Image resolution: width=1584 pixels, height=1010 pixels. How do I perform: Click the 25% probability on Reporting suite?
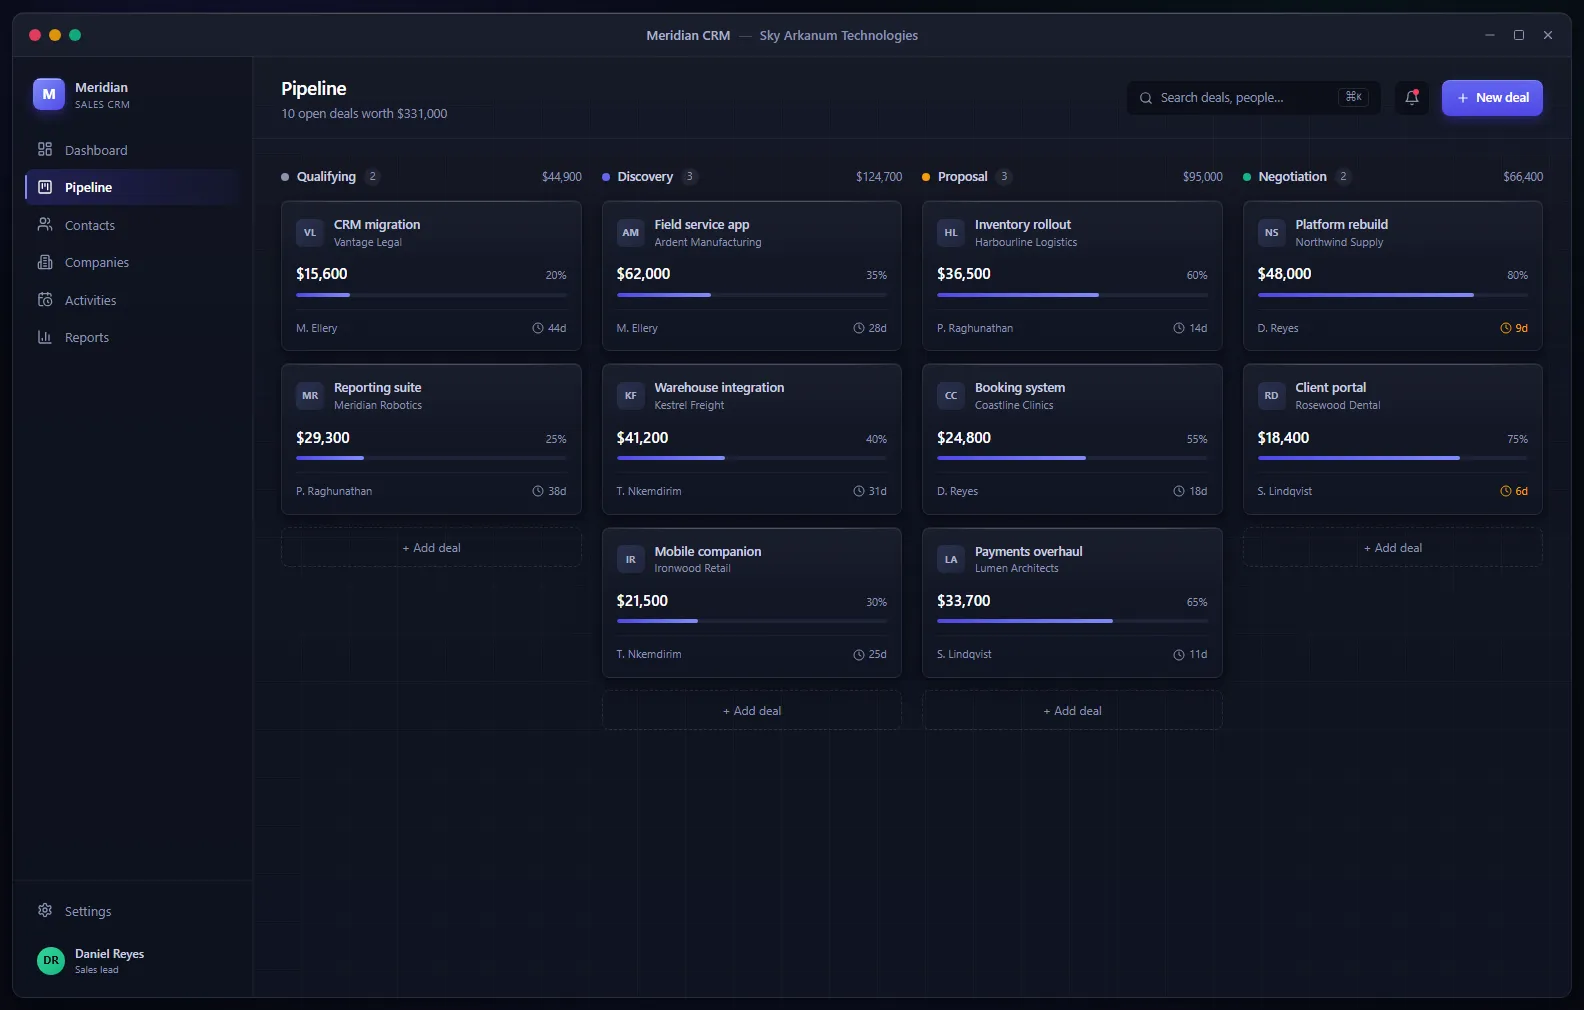(556, 439)
